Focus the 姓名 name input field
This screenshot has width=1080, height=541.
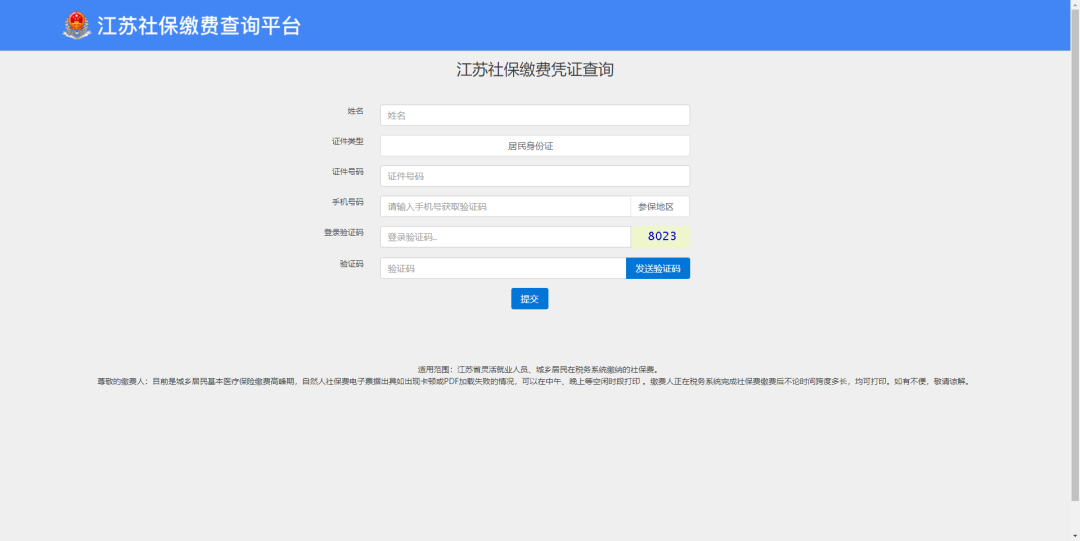[534, 115]
